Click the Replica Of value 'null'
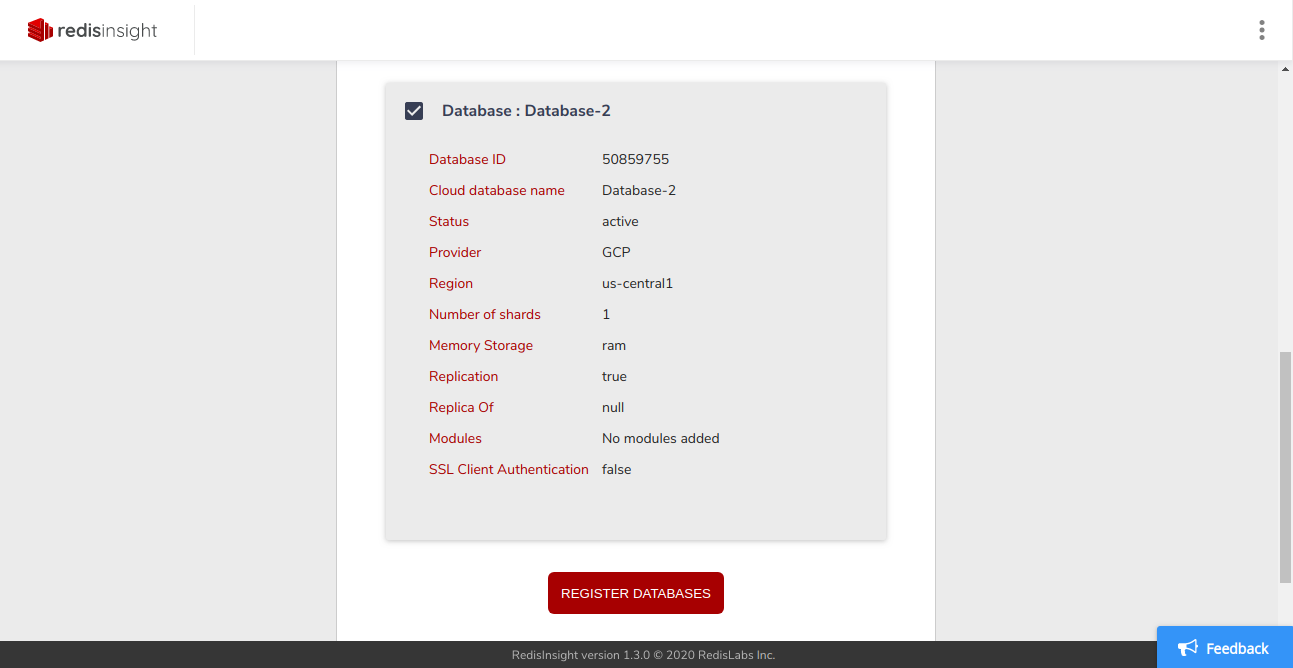 [613, 407]
